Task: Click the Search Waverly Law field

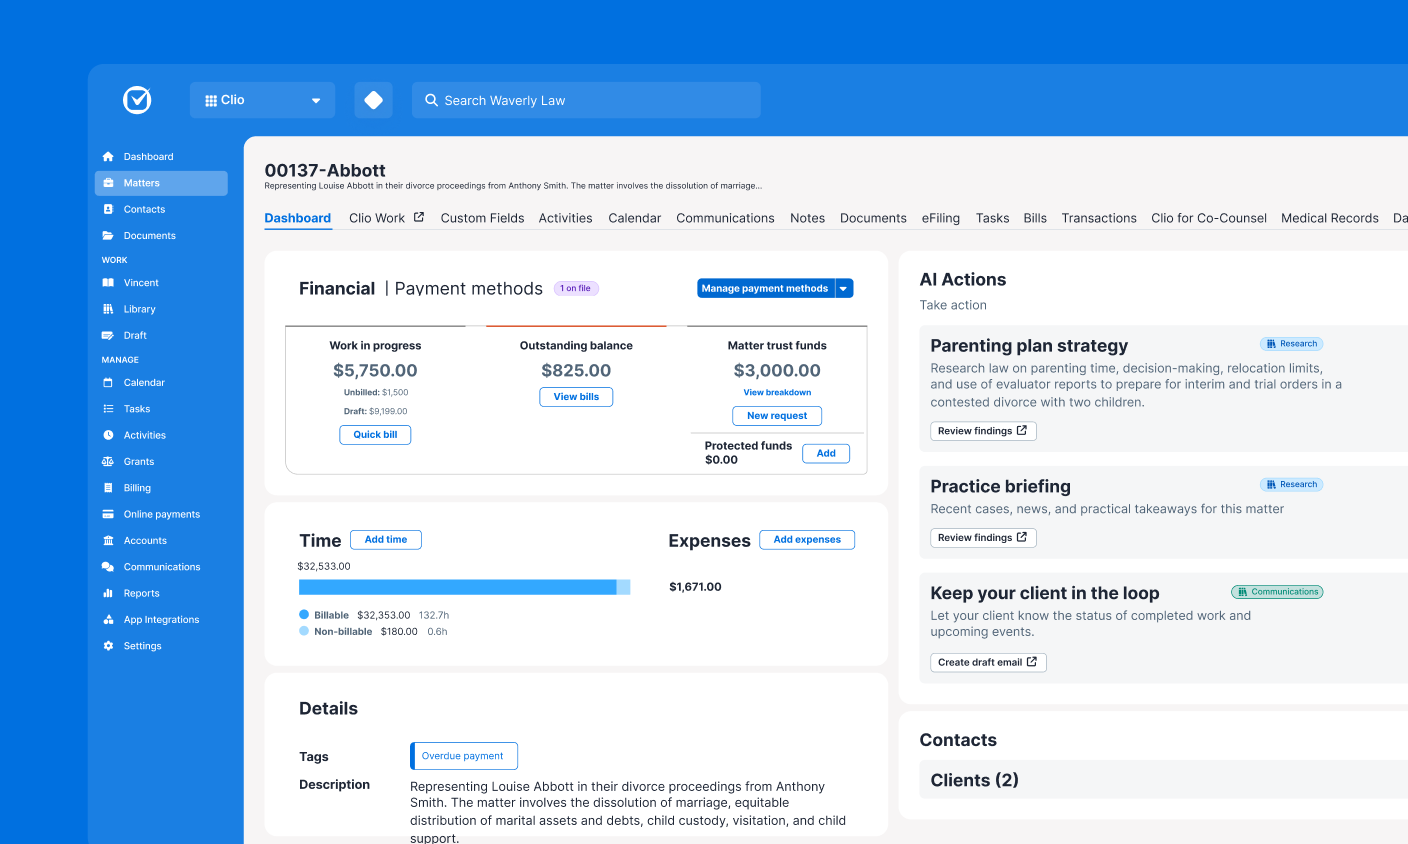Action: (586, 100)
